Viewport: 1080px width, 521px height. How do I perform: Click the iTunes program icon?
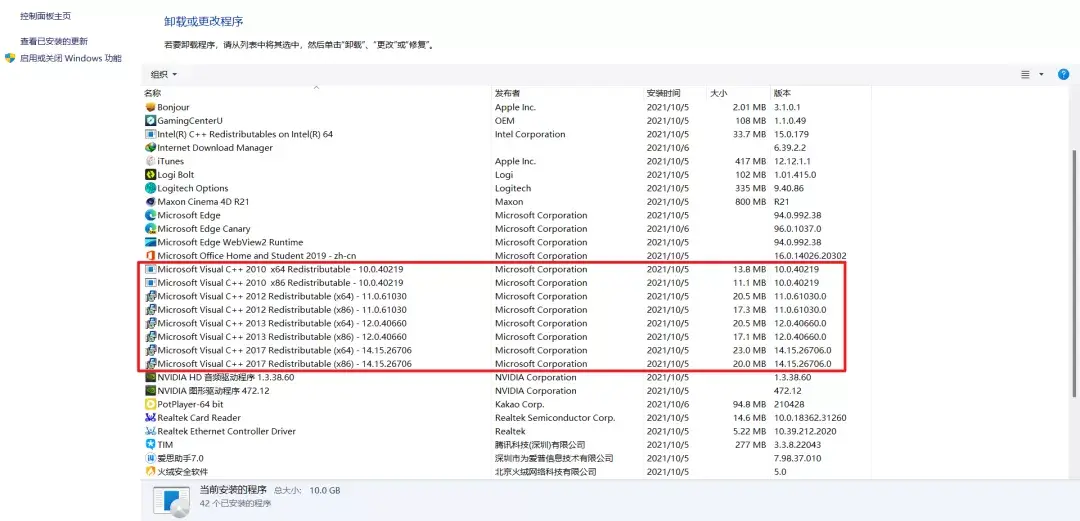[151, 161]
